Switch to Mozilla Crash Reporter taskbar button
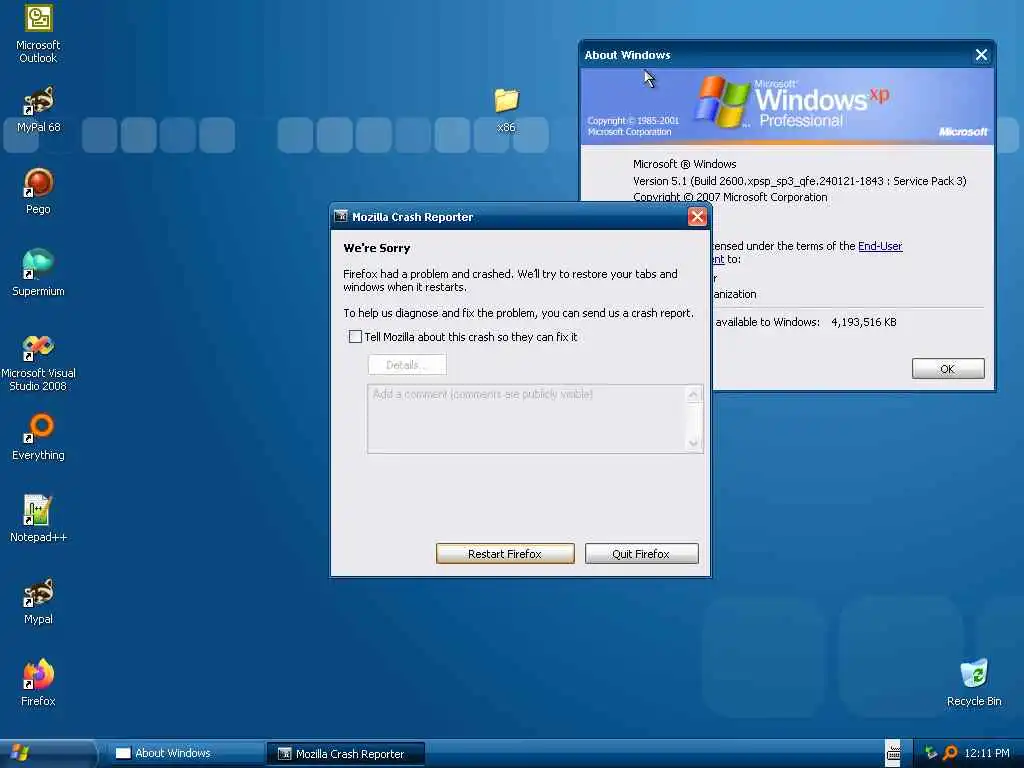 (x=345, y=753)
